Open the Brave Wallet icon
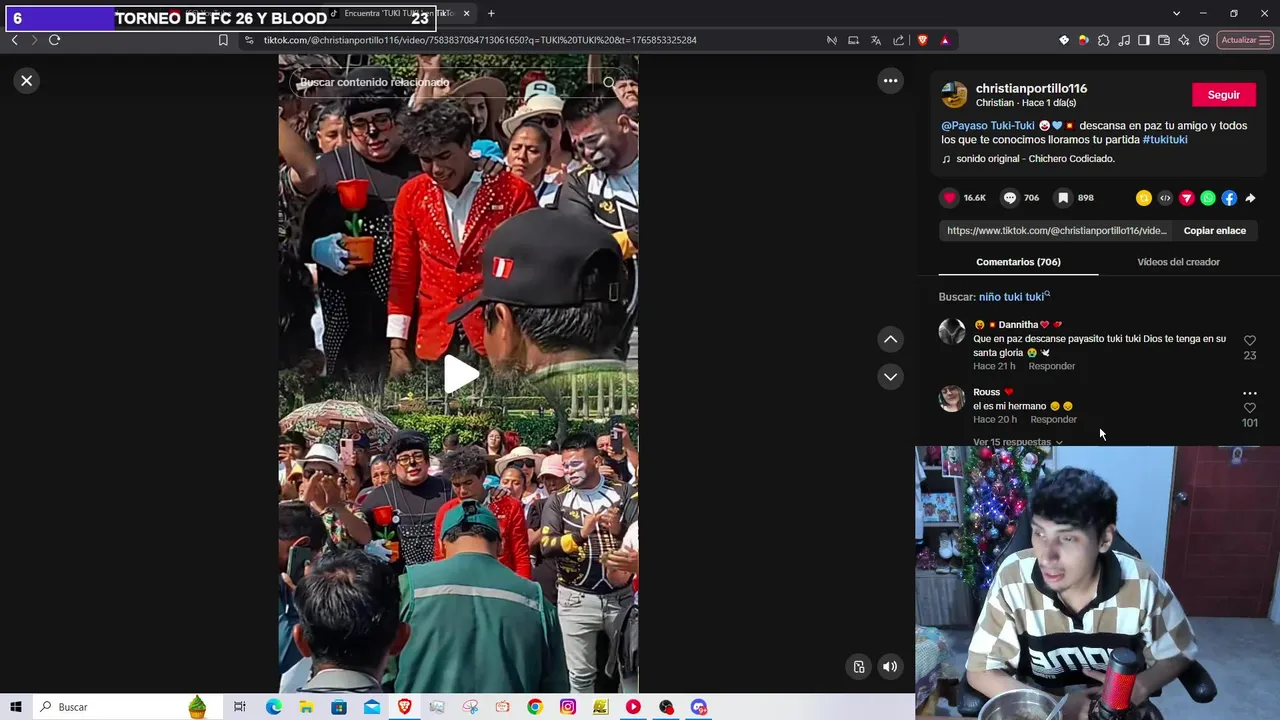 coord(1164,40)
